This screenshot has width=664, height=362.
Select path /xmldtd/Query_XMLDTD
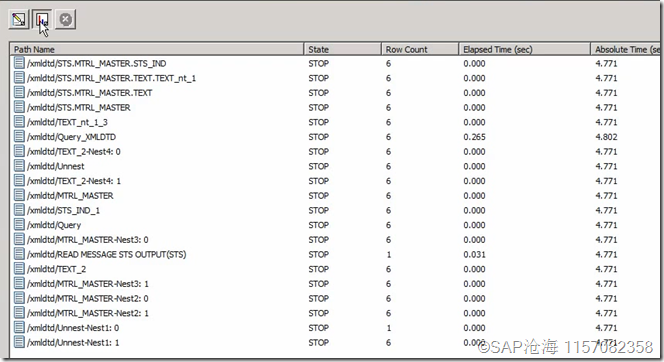71,137
